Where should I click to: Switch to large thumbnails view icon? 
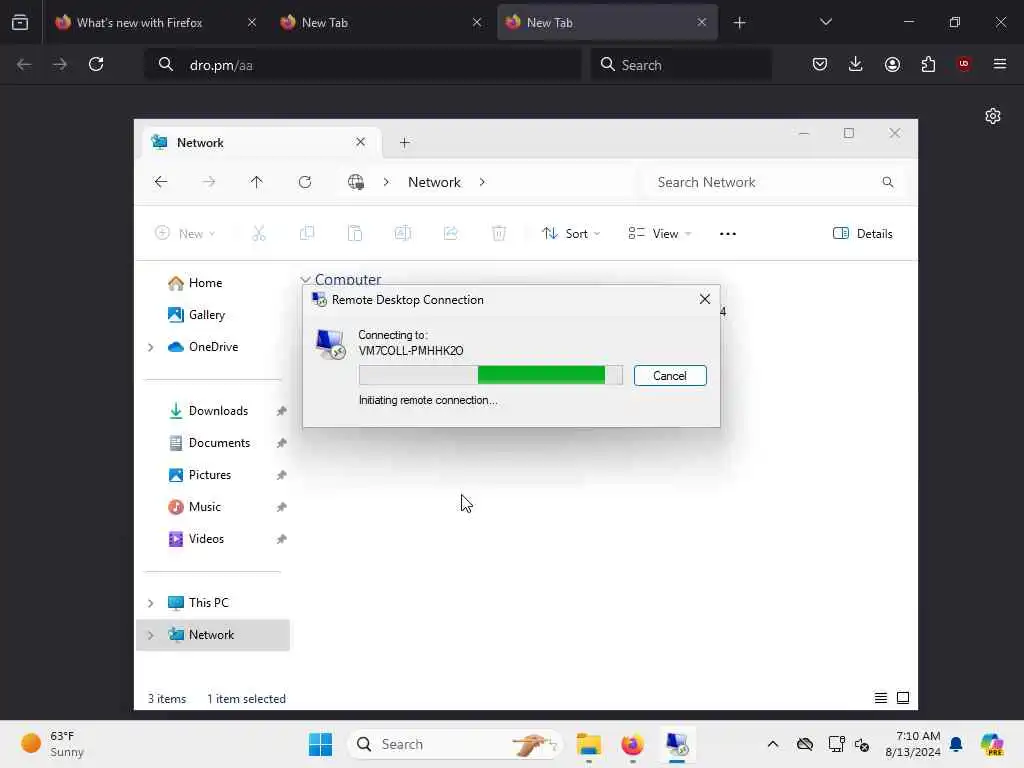coord(903,698)
